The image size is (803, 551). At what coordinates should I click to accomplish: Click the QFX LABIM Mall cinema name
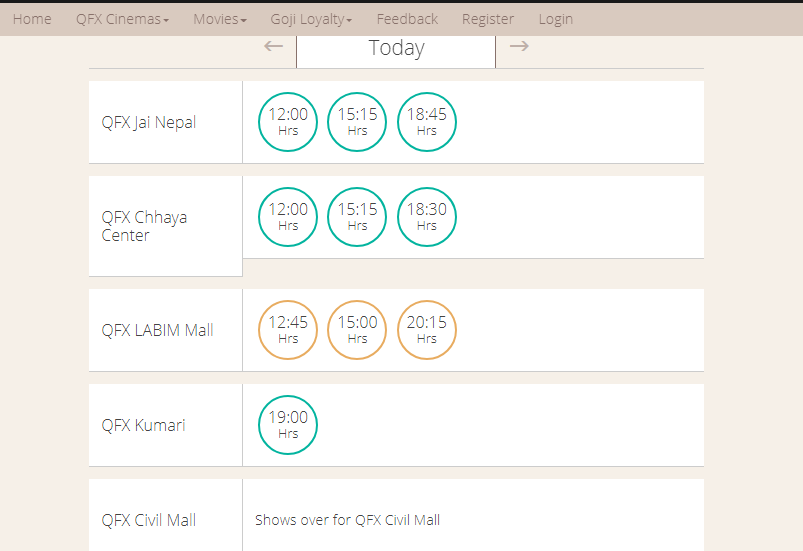157,330
